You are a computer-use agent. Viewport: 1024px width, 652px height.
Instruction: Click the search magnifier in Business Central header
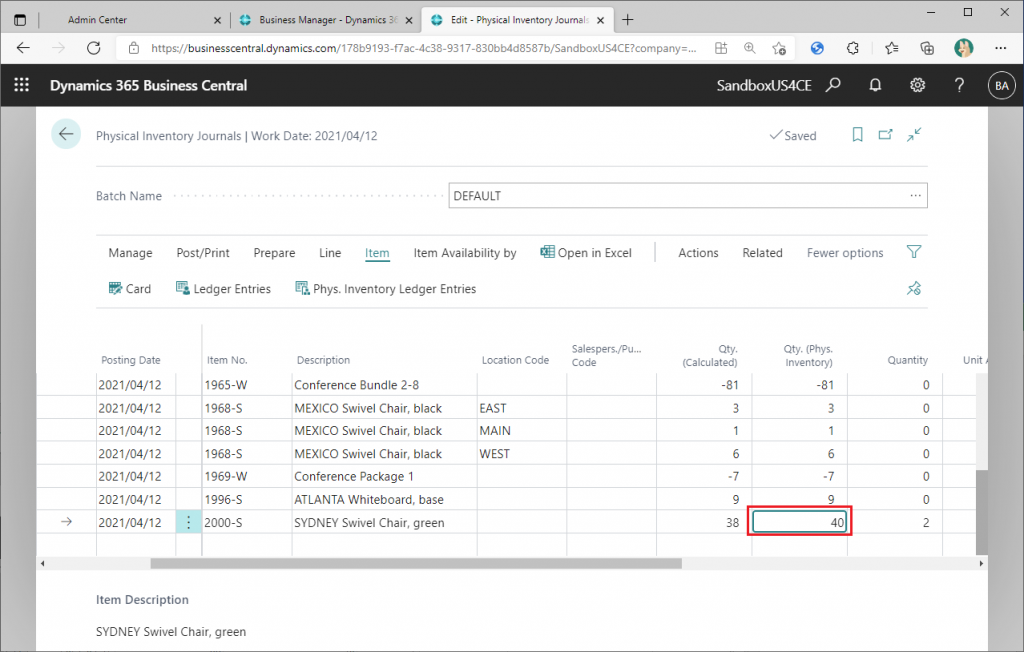tap(833, 85)
